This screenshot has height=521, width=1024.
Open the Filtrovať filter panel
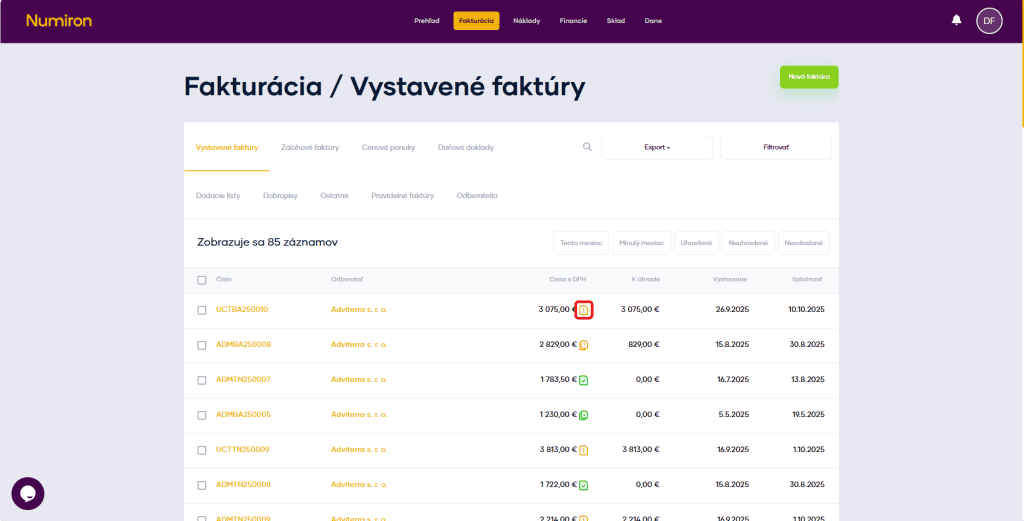click(776, 148)
